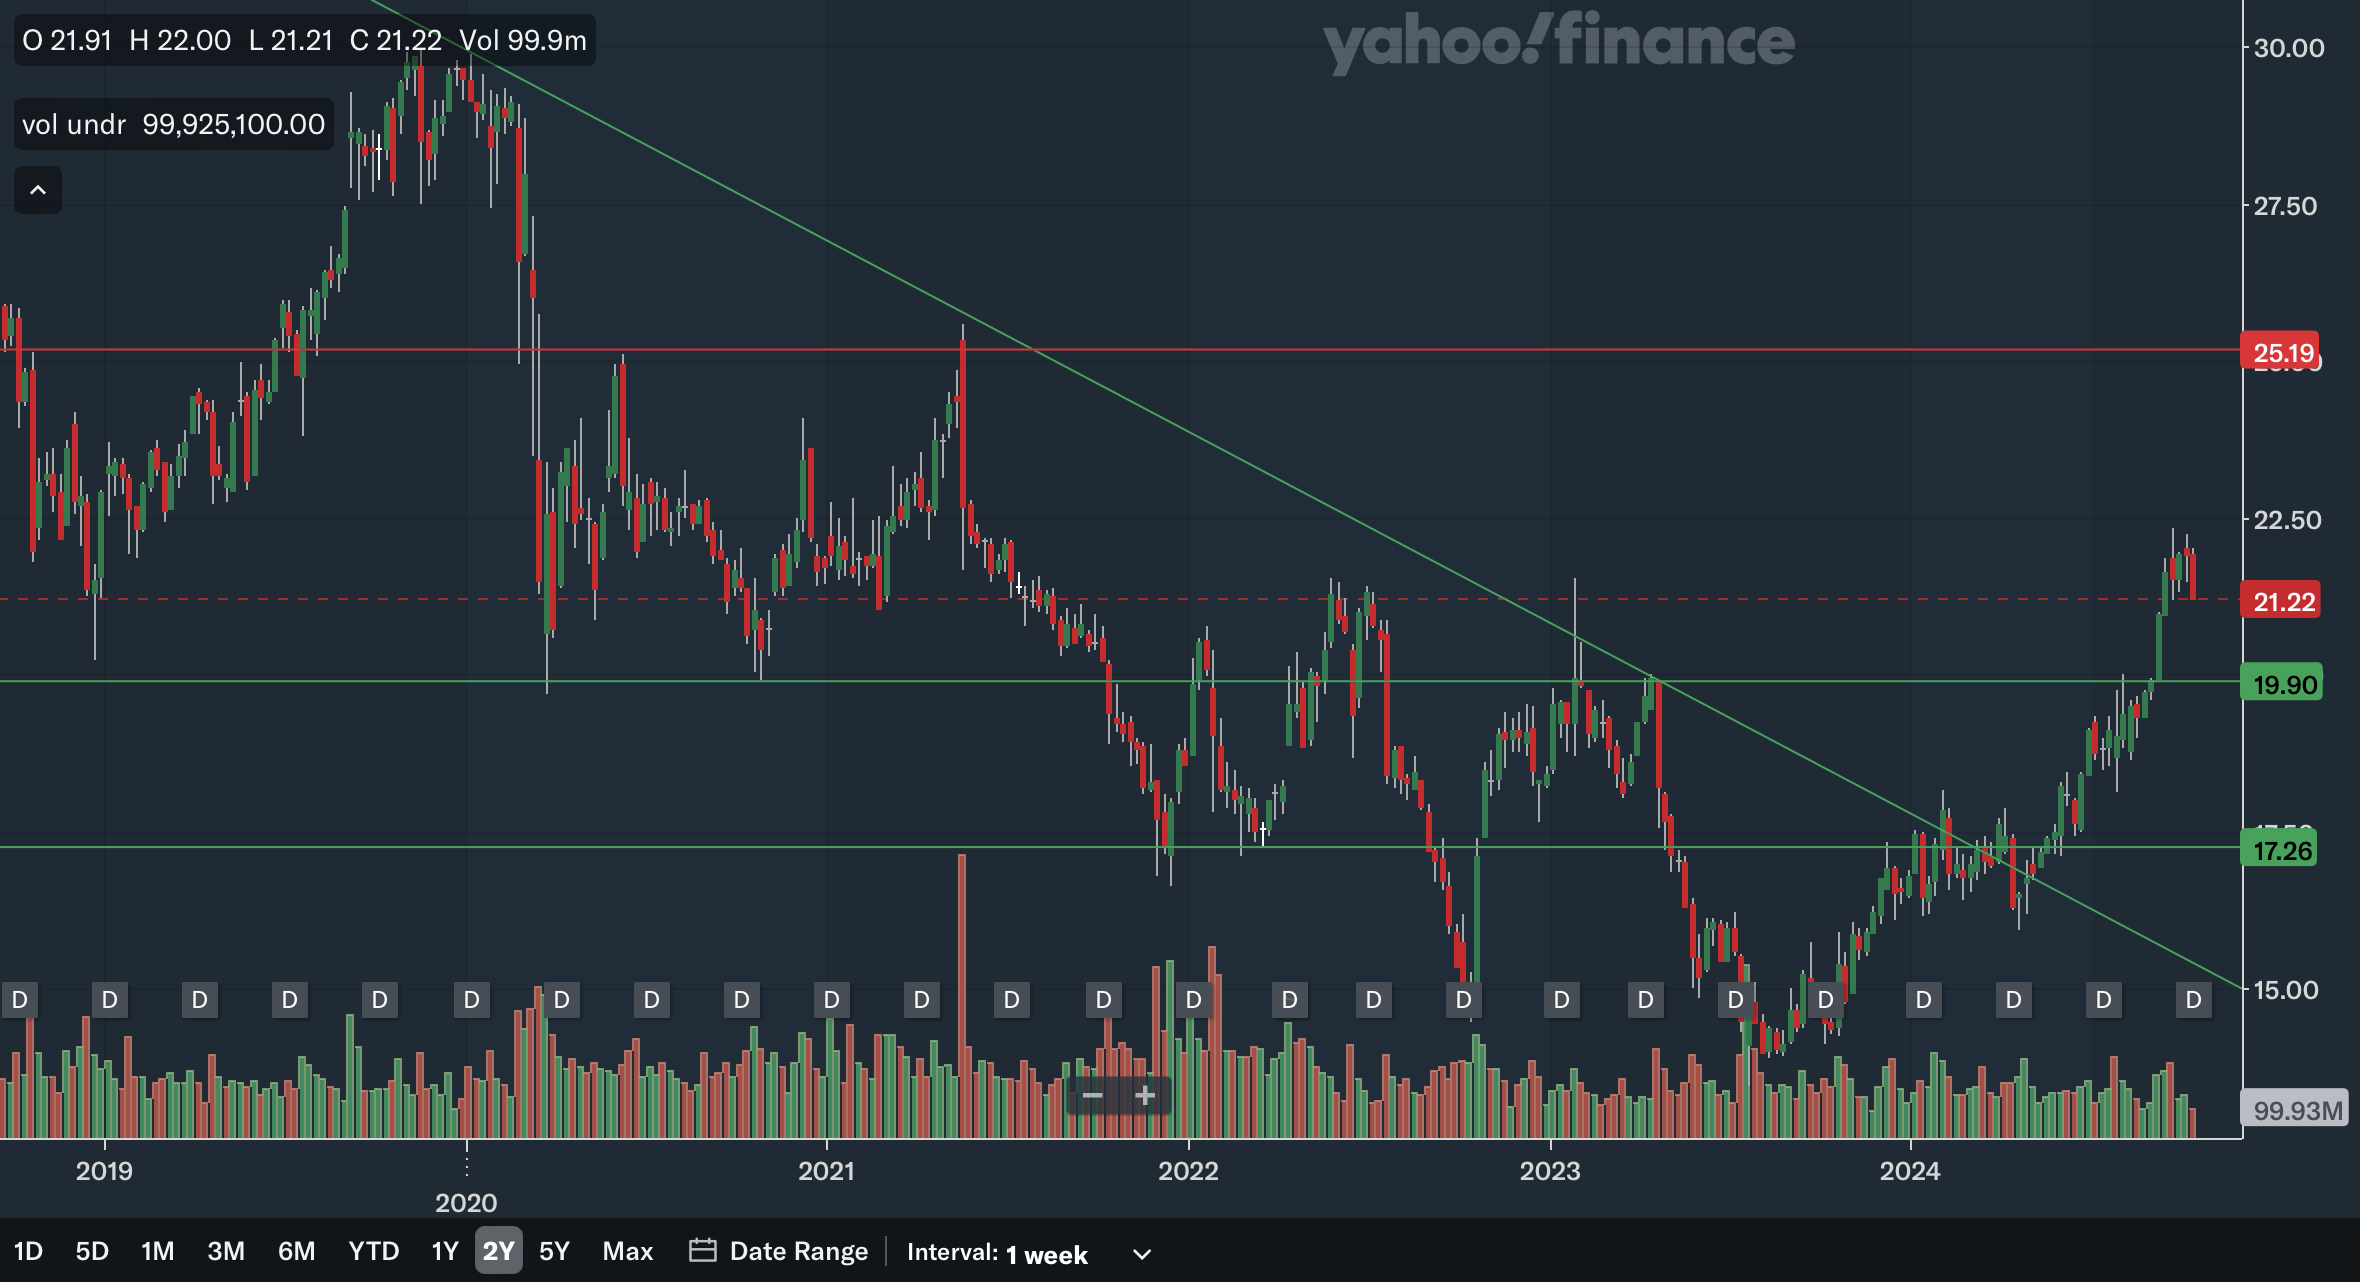Switch to the 1M range
The height and width of the screenshot is (1282, 2360).
click(157, 1251)
